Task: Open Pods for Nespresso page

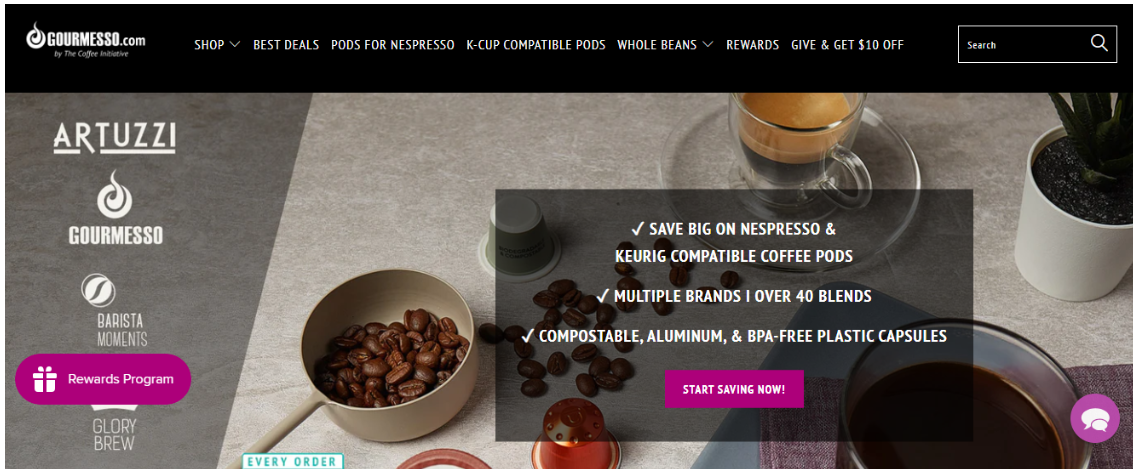Action: click(x=393, y=45)
